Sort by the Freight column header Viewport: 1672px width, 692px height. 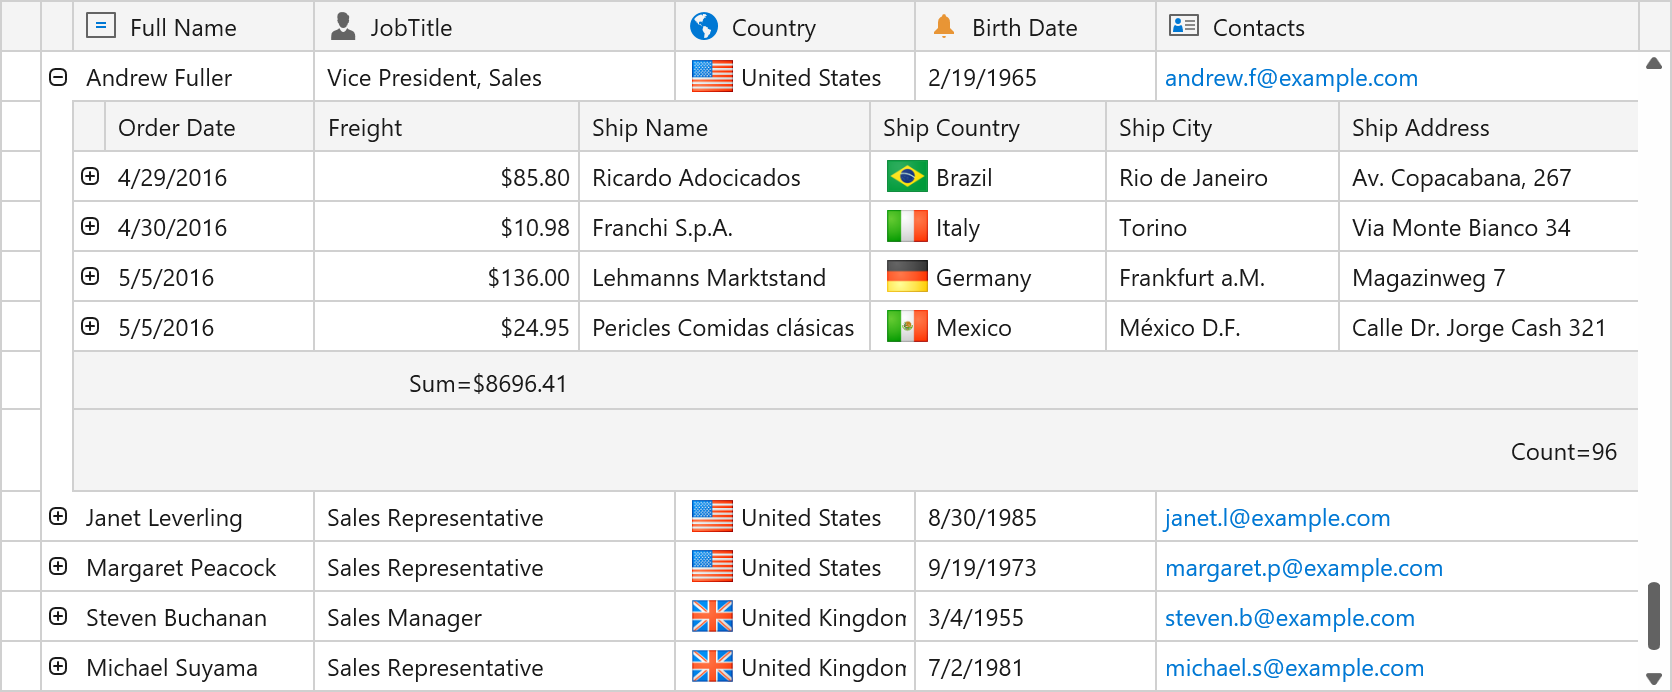click(x=365, y=128)
